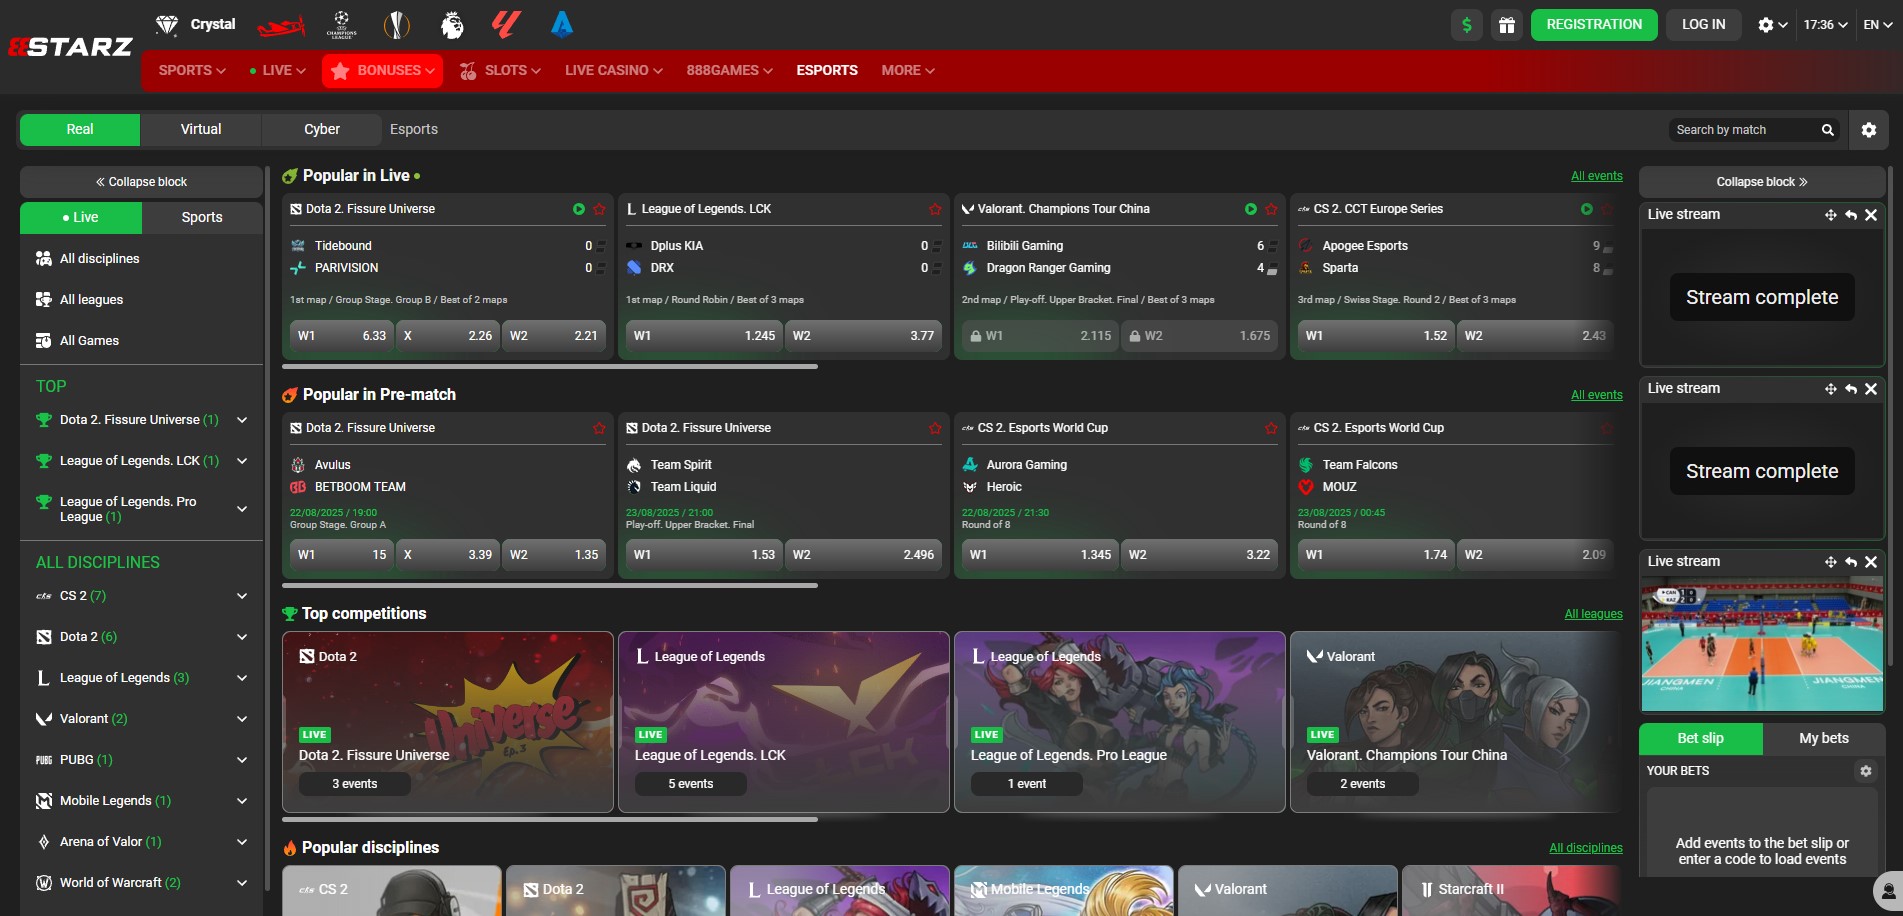
Task: Open the LIVE dropdown menu
Action: point(277,71)
